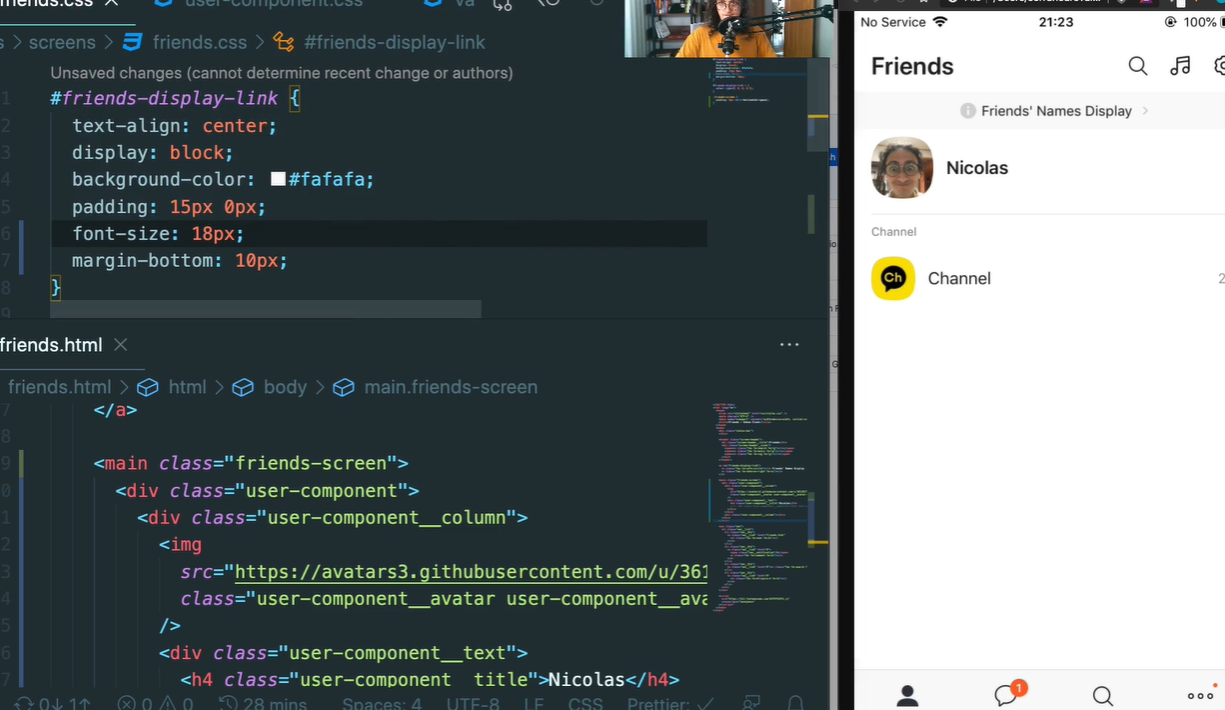The image size is (1225, 710).
Task: Open settings gear in Friends header
Action: [x=1219, y=66]
